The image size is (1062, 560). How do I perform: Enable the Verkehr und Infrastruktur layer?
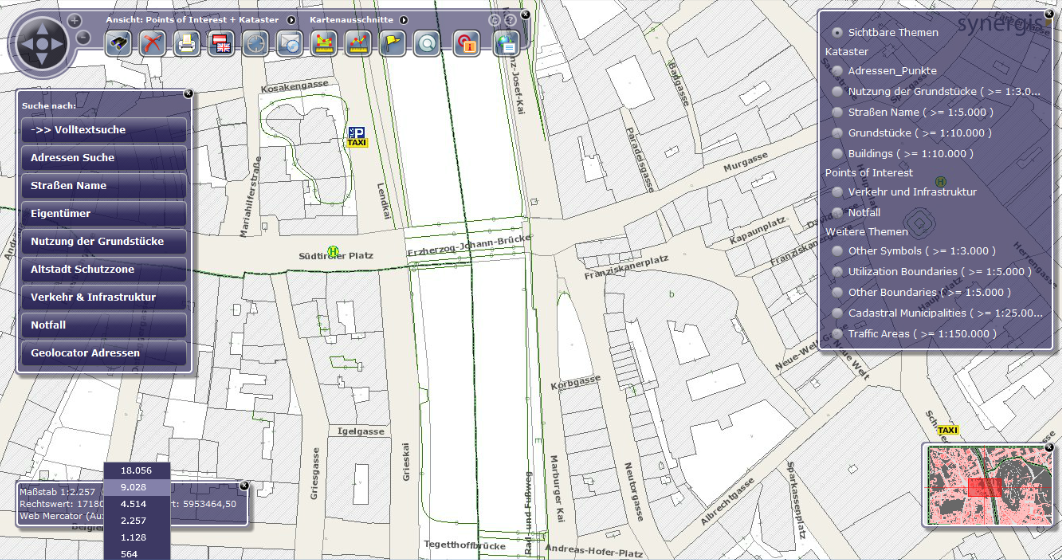pyautogui.click(x=837, y=192)
